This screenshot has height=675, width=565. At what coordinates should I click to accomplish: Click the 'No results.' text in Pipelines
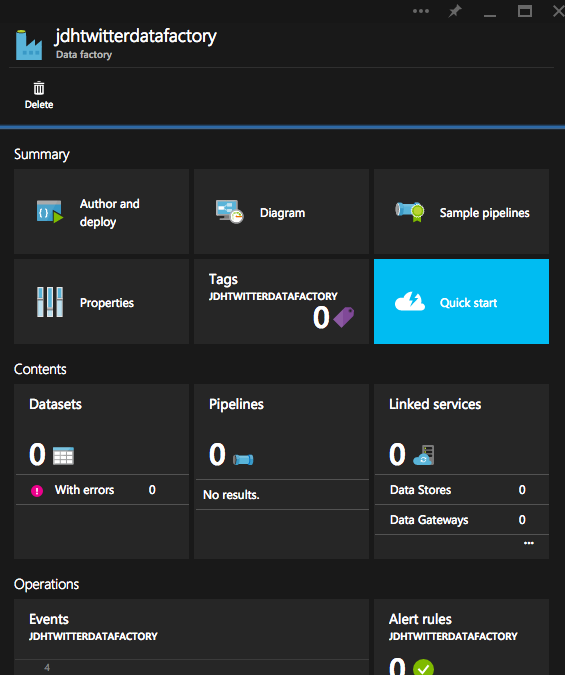(x=231, y=495)
